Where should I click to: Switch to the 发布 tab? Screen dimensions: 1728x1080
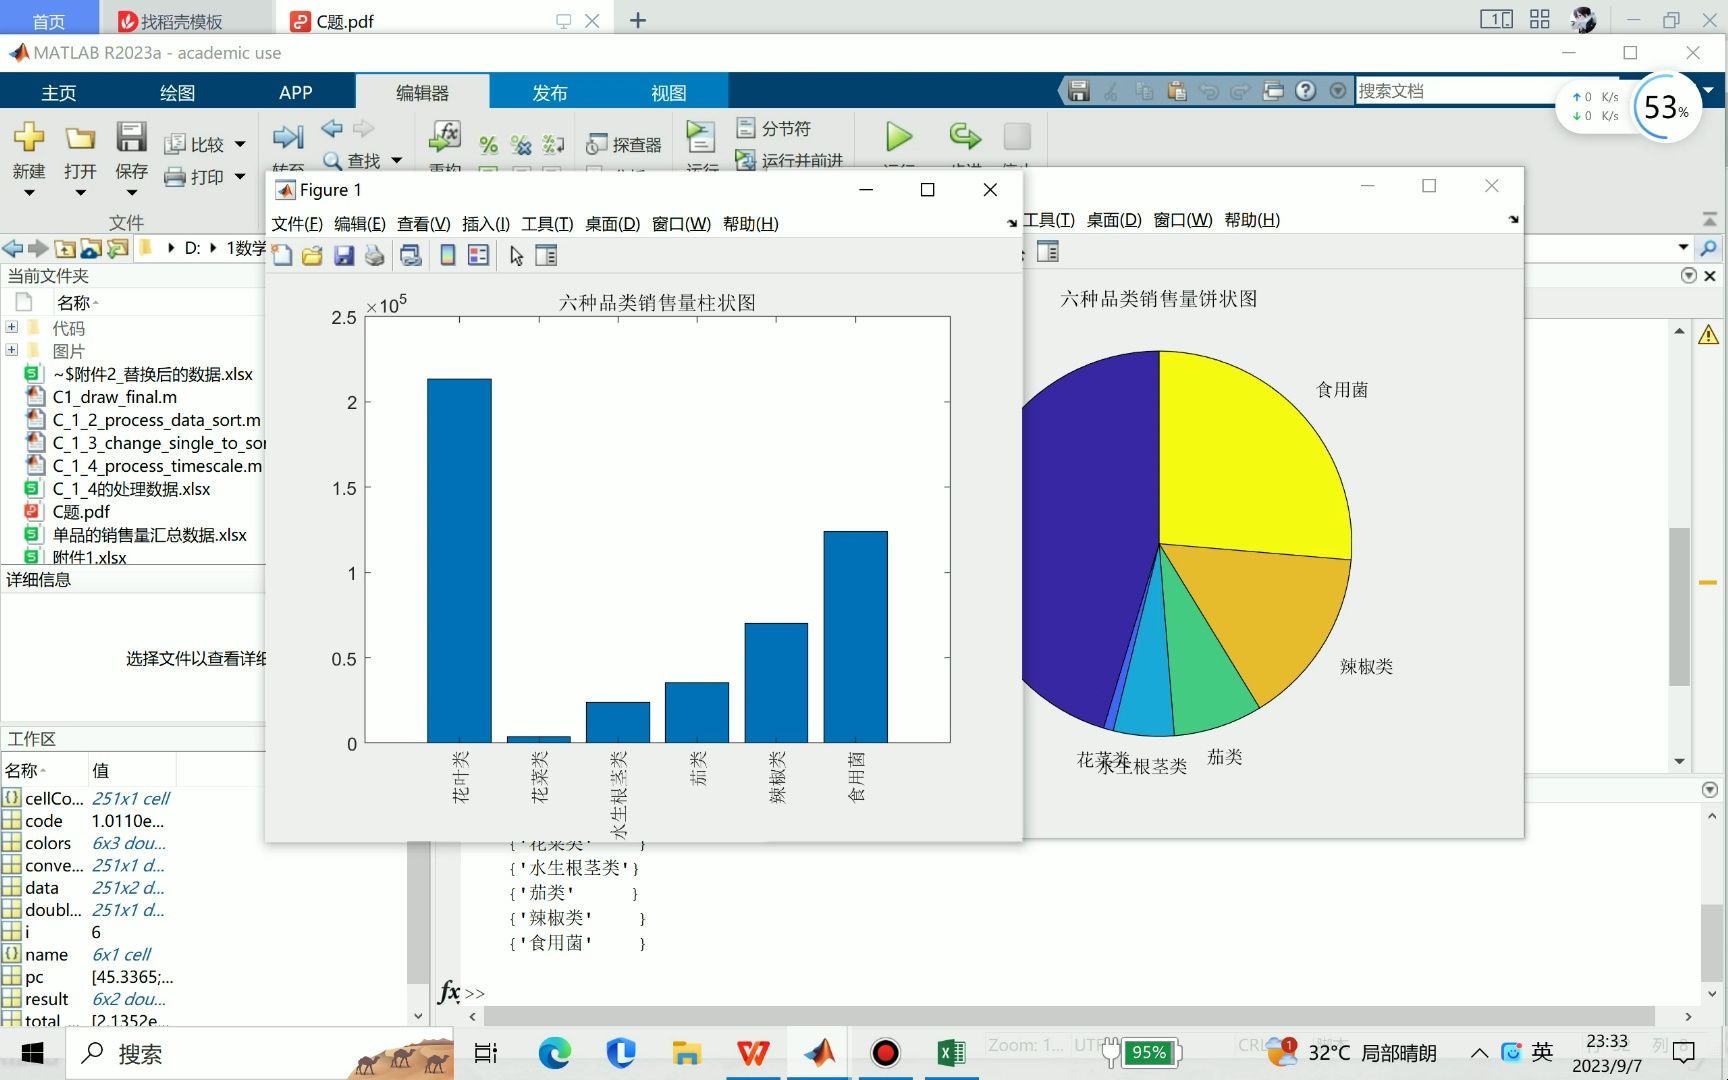[550, 92]
